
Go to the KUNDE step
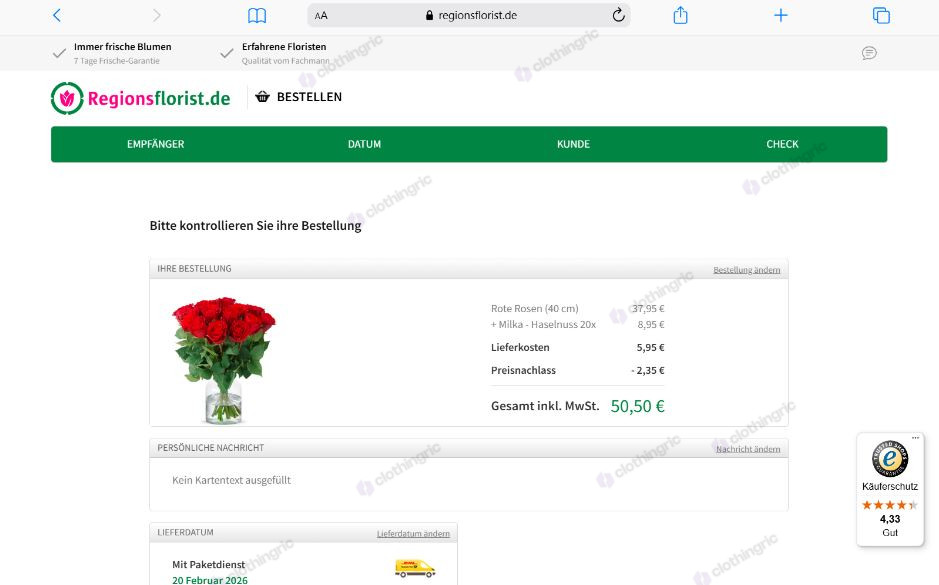click(x=573, y=144)
